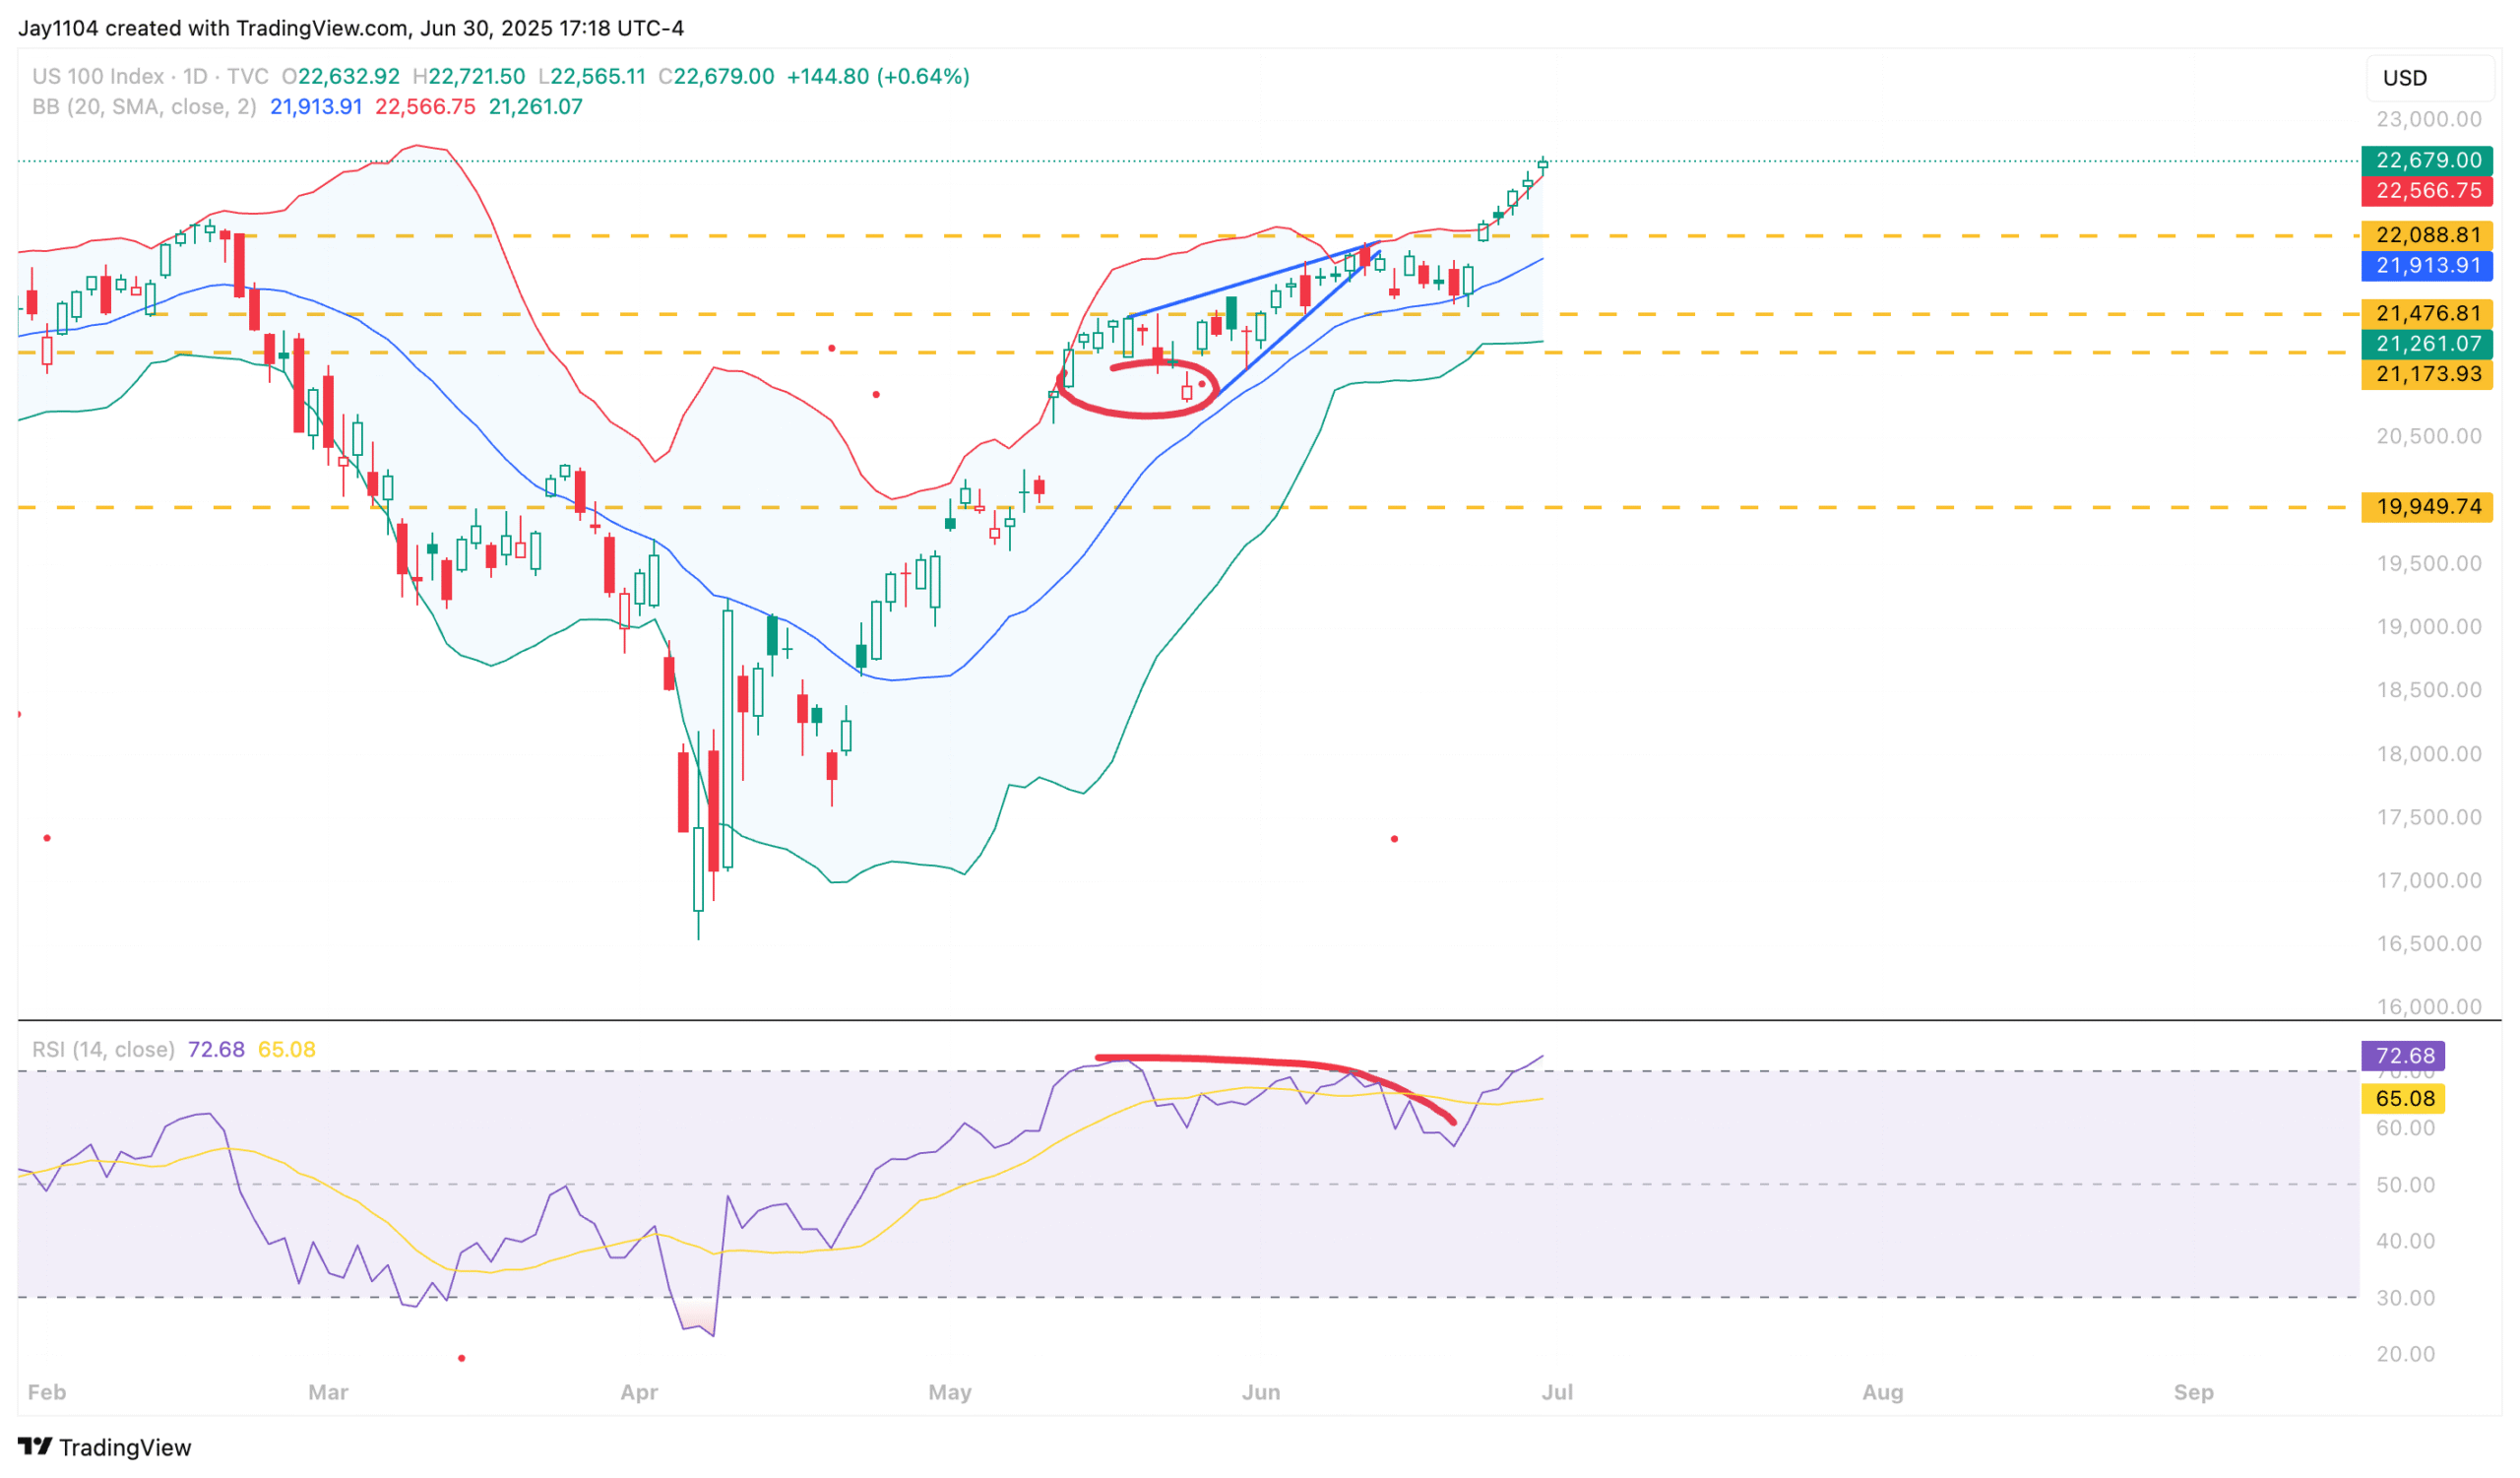This screenshot has height=1478, width=2520.
Task: Click the 19,000.00 price scale tick
Action: 2428,626
